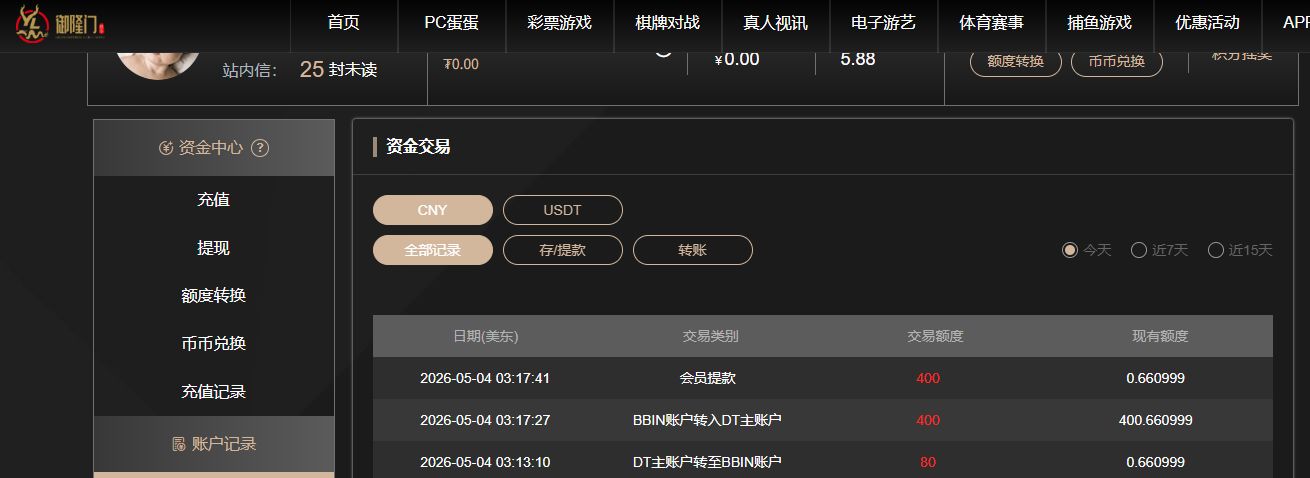Screen dimensions: 1310x478
Task: Open the 资金中心 help question-mark icon
Action: pos(260,148)
